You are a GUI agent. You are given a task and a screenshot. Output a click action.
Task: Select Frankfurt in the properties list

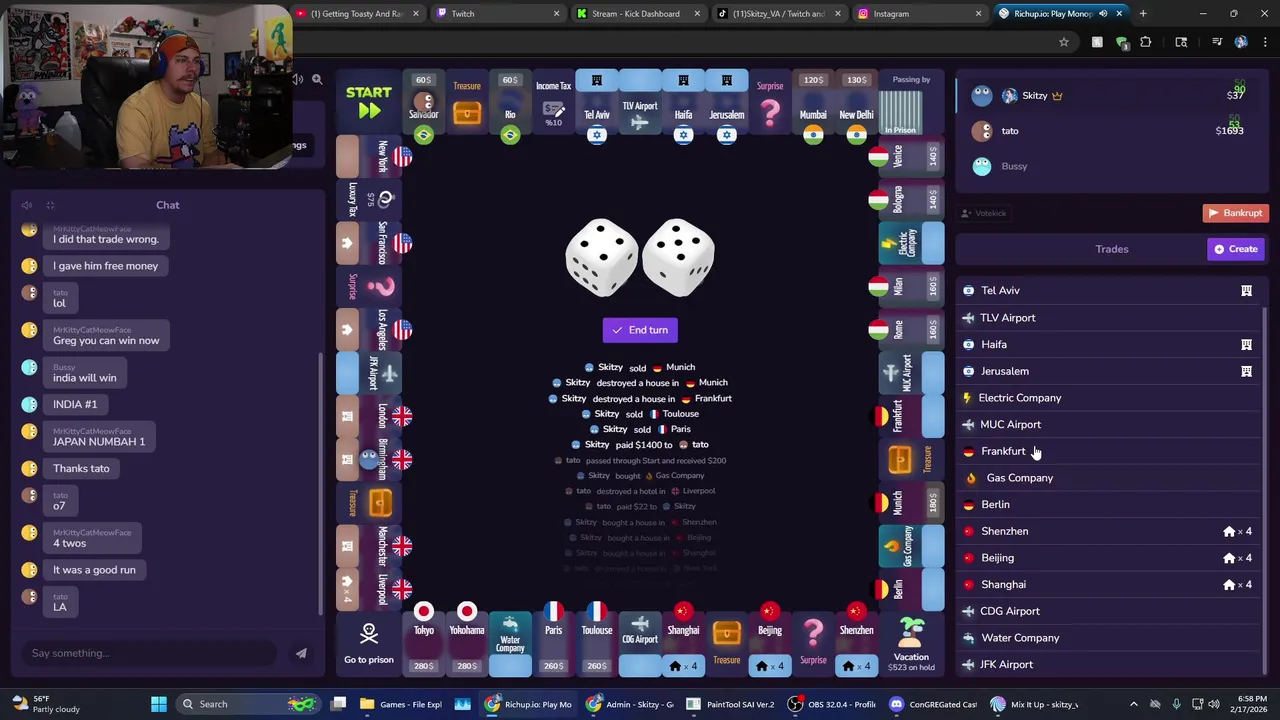coord(1107,451)
